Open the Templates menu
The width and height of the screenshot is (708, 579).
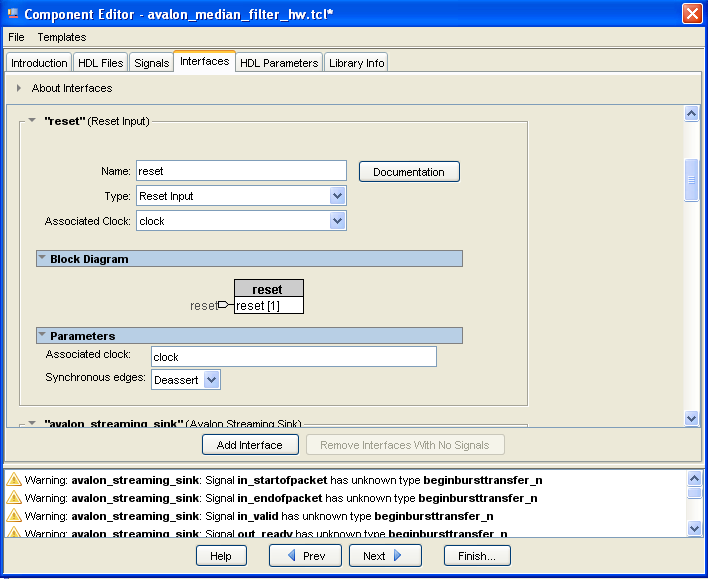(62, 37)
